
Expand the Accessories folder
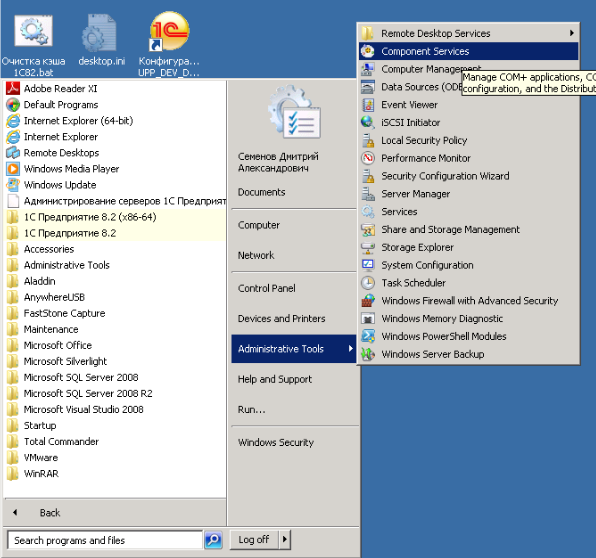tap(115, 249)
